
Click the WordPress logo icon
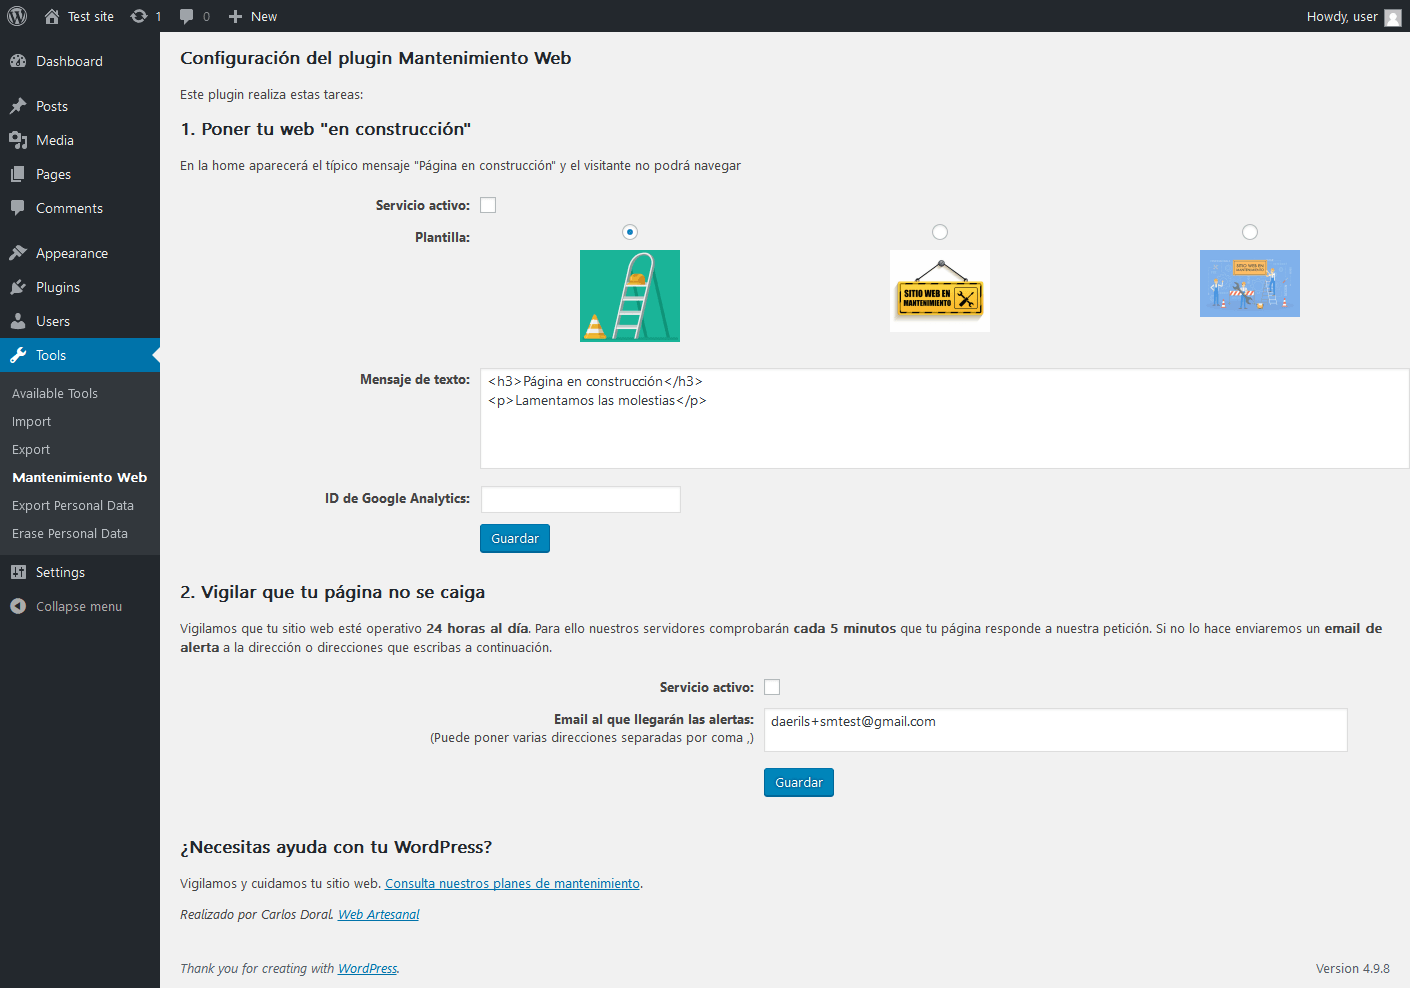pos(17,16)
